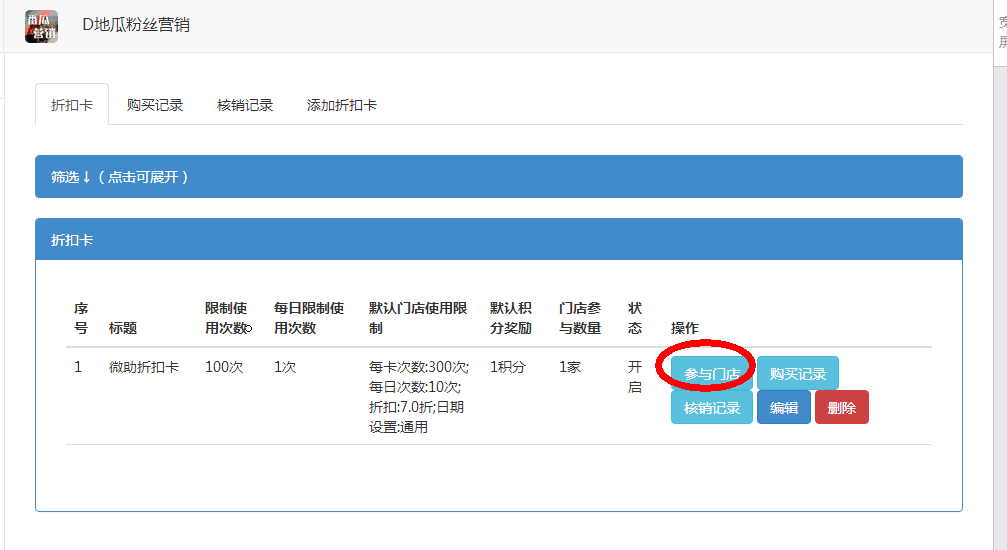This screenshot has width=1007, height=550.
Task: Click the 1家 store count cell
Action: (x=570, y=367)
